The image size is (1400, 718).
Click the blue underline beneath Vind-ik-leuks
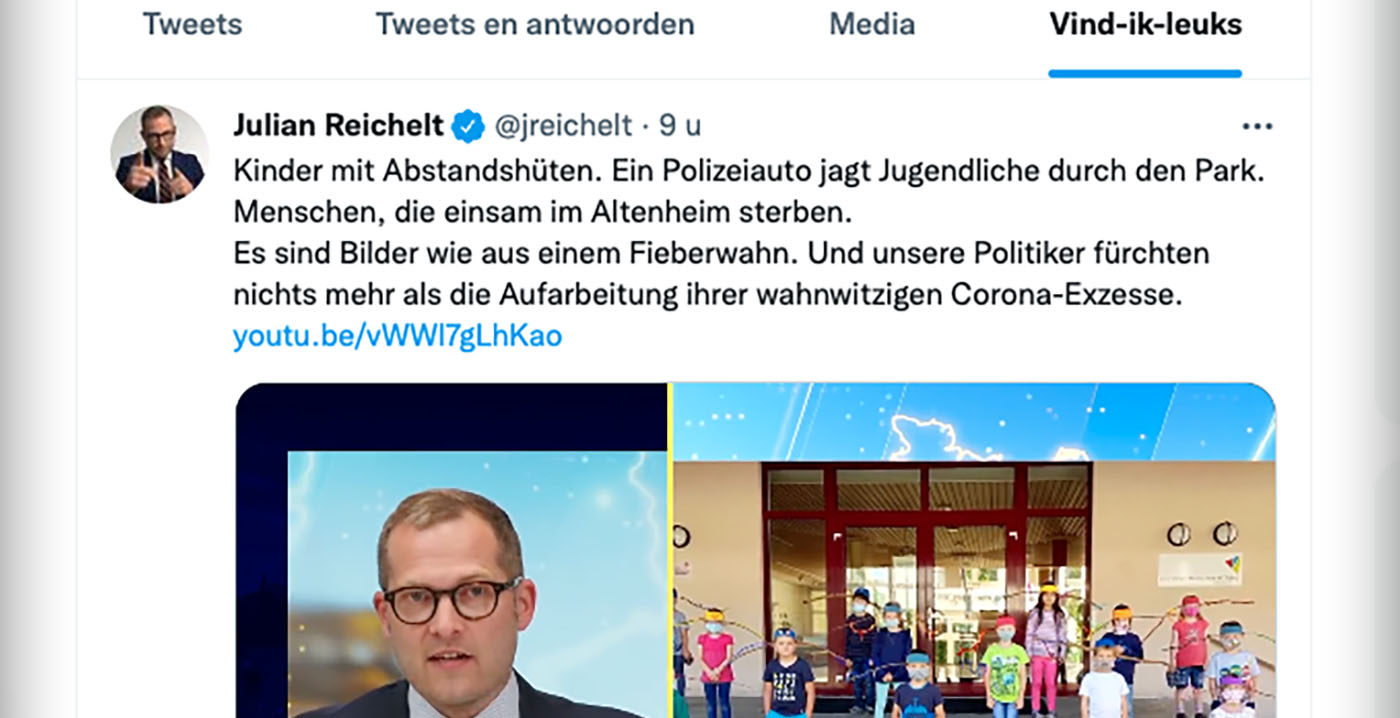pyautogui.click(x=1145, y=73)
